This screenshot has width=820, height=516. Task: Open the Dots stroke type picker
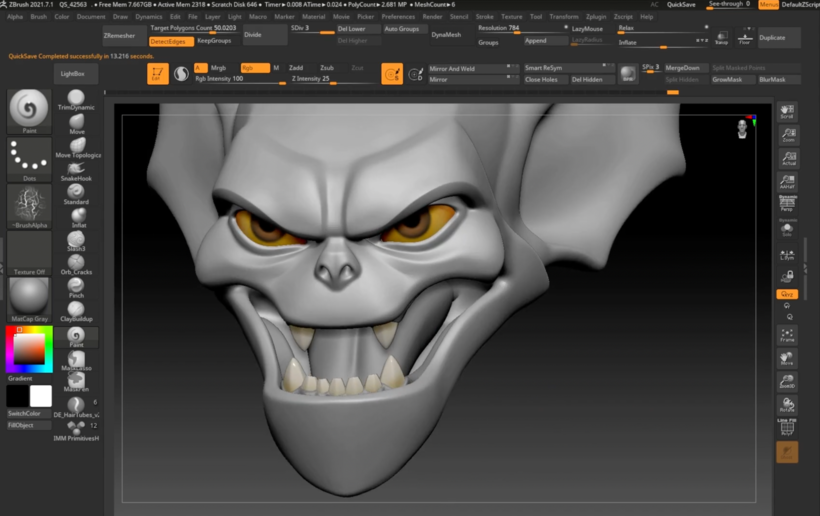[x=29, y=159]
